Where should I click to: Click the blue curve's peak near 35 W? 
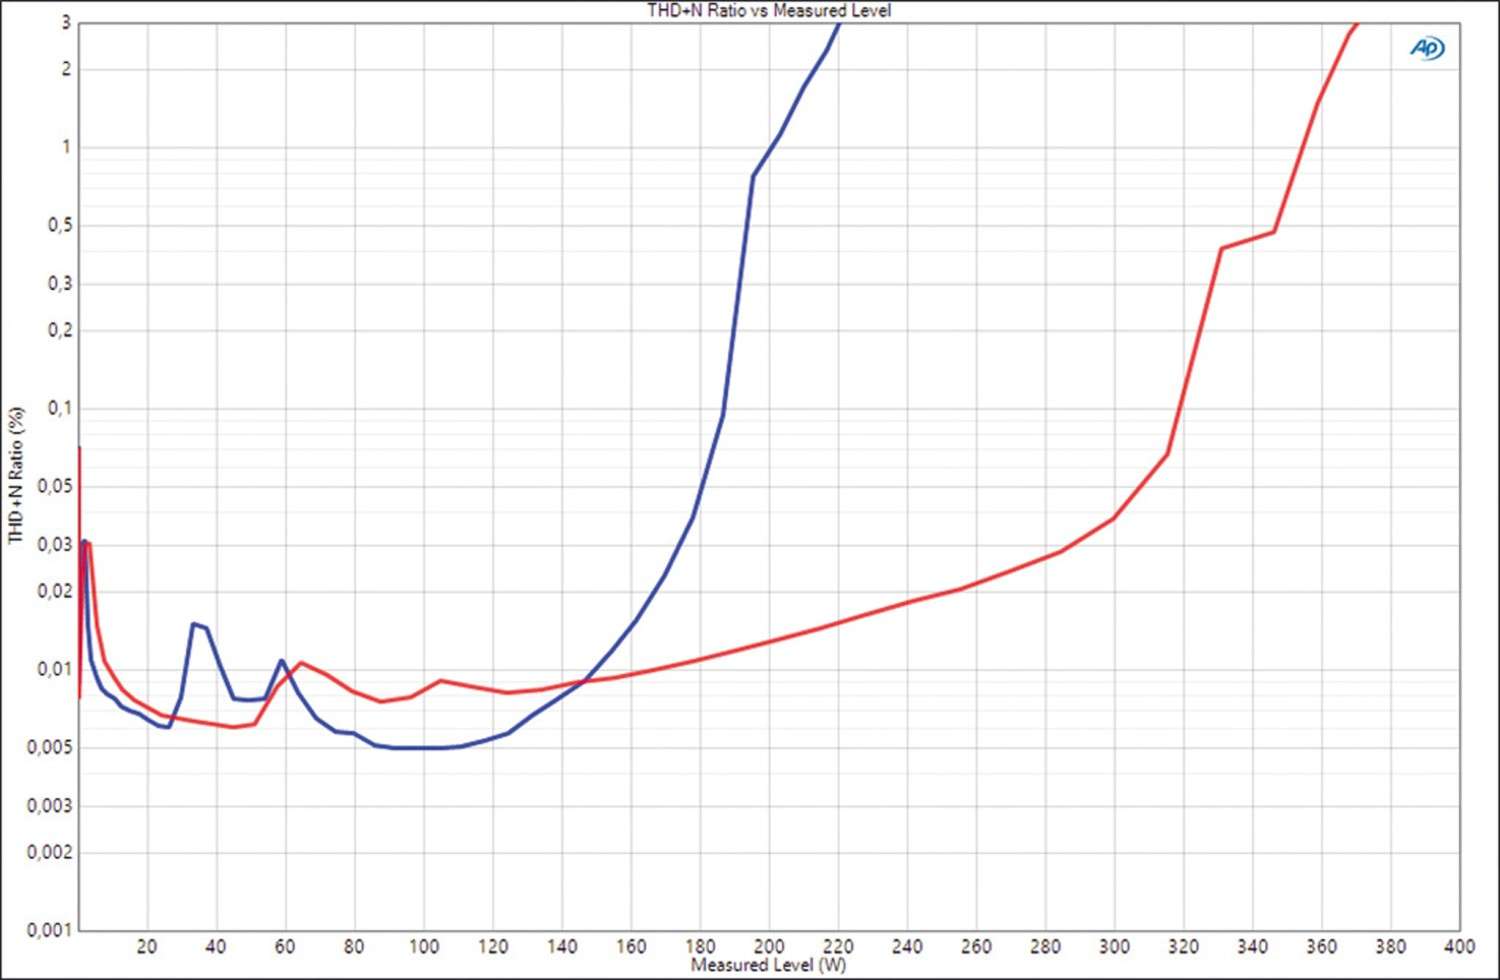click(195, 624)
